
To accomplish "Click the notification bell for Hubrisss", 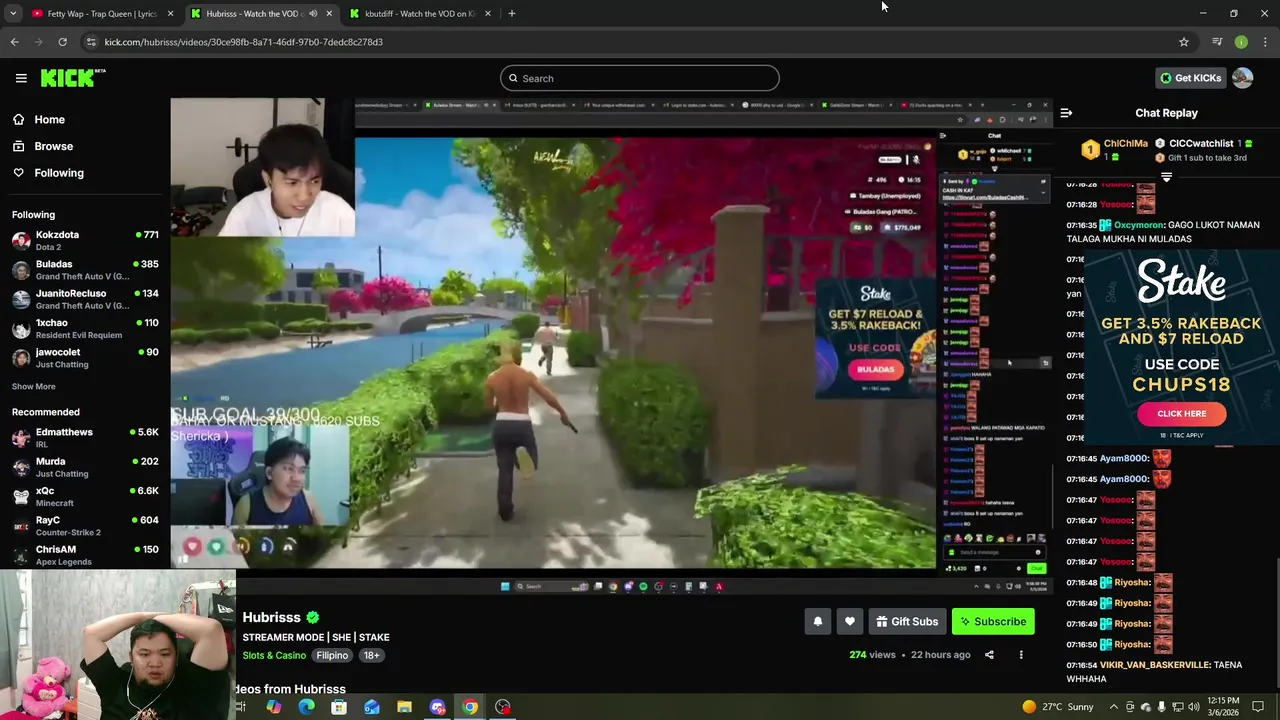I will pos(817,621).
